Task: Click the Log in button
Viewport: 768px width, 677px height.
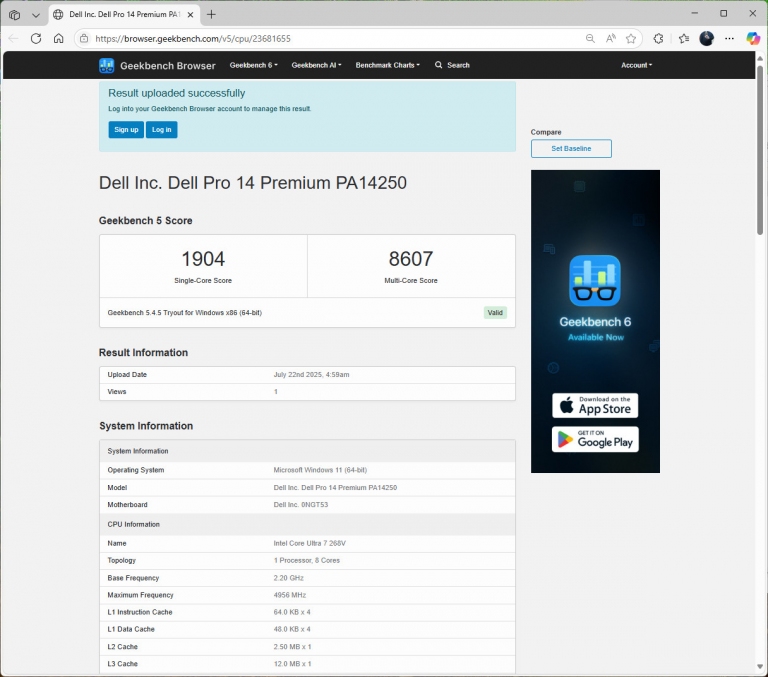Action: click(162, 130)
